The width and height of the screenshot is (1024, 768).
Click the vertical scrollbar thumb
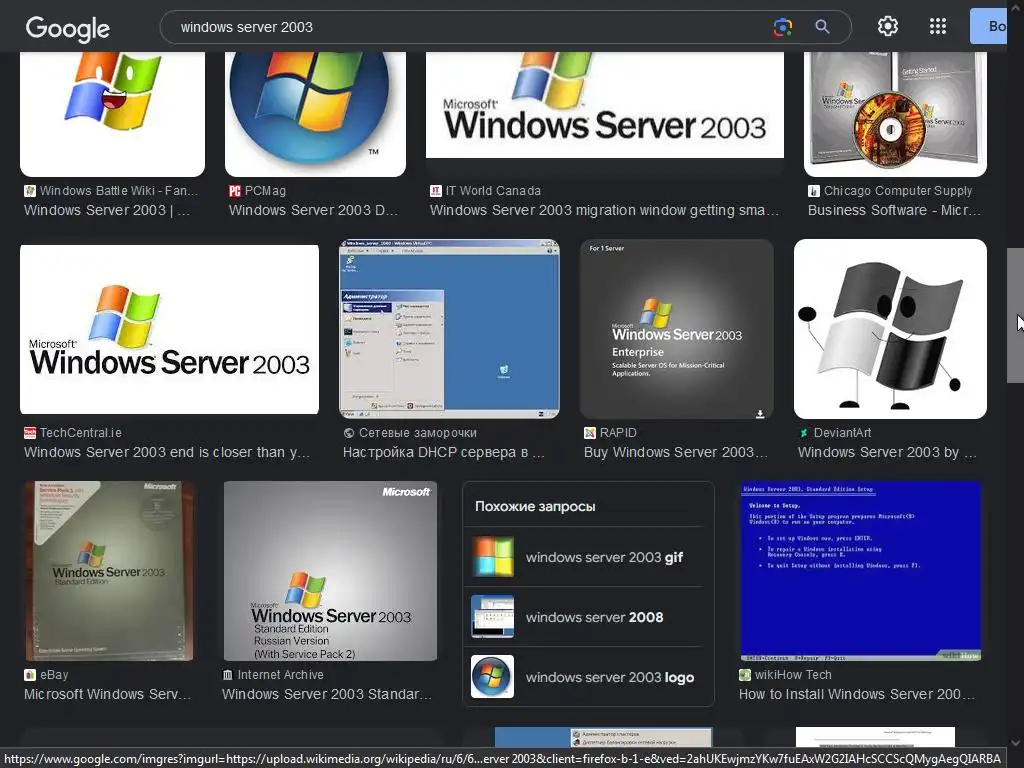point(1015,315)
